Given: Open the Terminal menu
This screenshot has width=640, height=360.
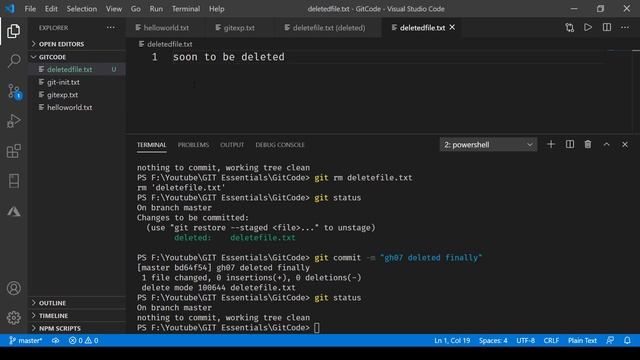Looking at the screenshot, I should pos(186,9).
